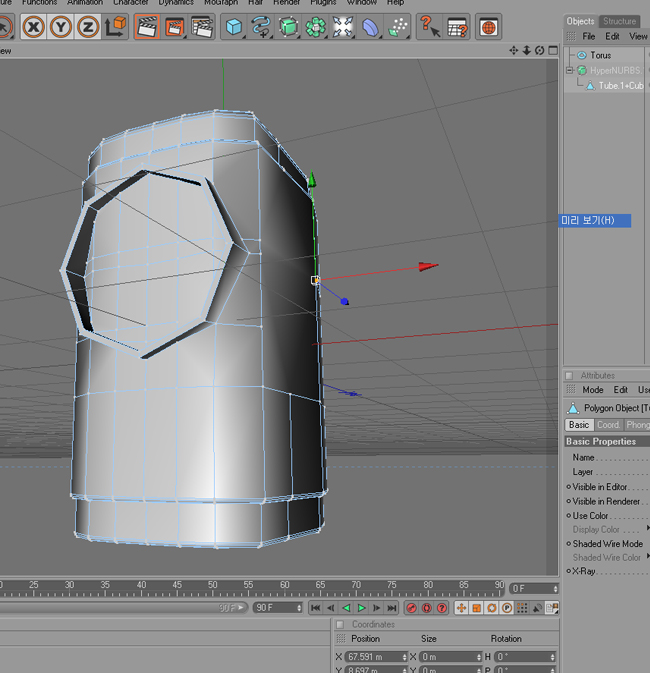
Task: Add a Cube primitive object
Action: coord(234,27)
